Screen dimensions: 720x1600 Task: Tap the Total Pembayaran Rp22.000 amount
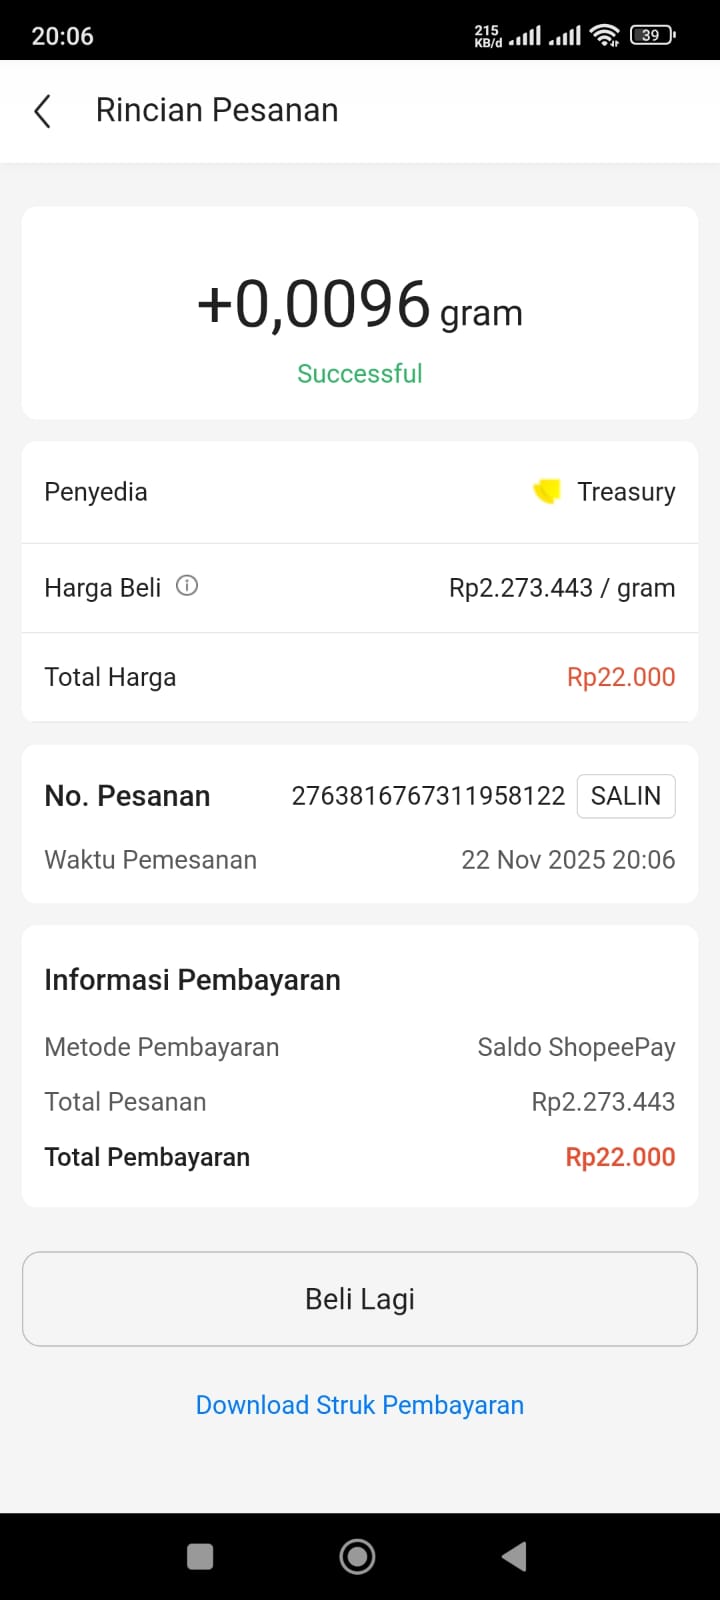tap(620, 1157)
